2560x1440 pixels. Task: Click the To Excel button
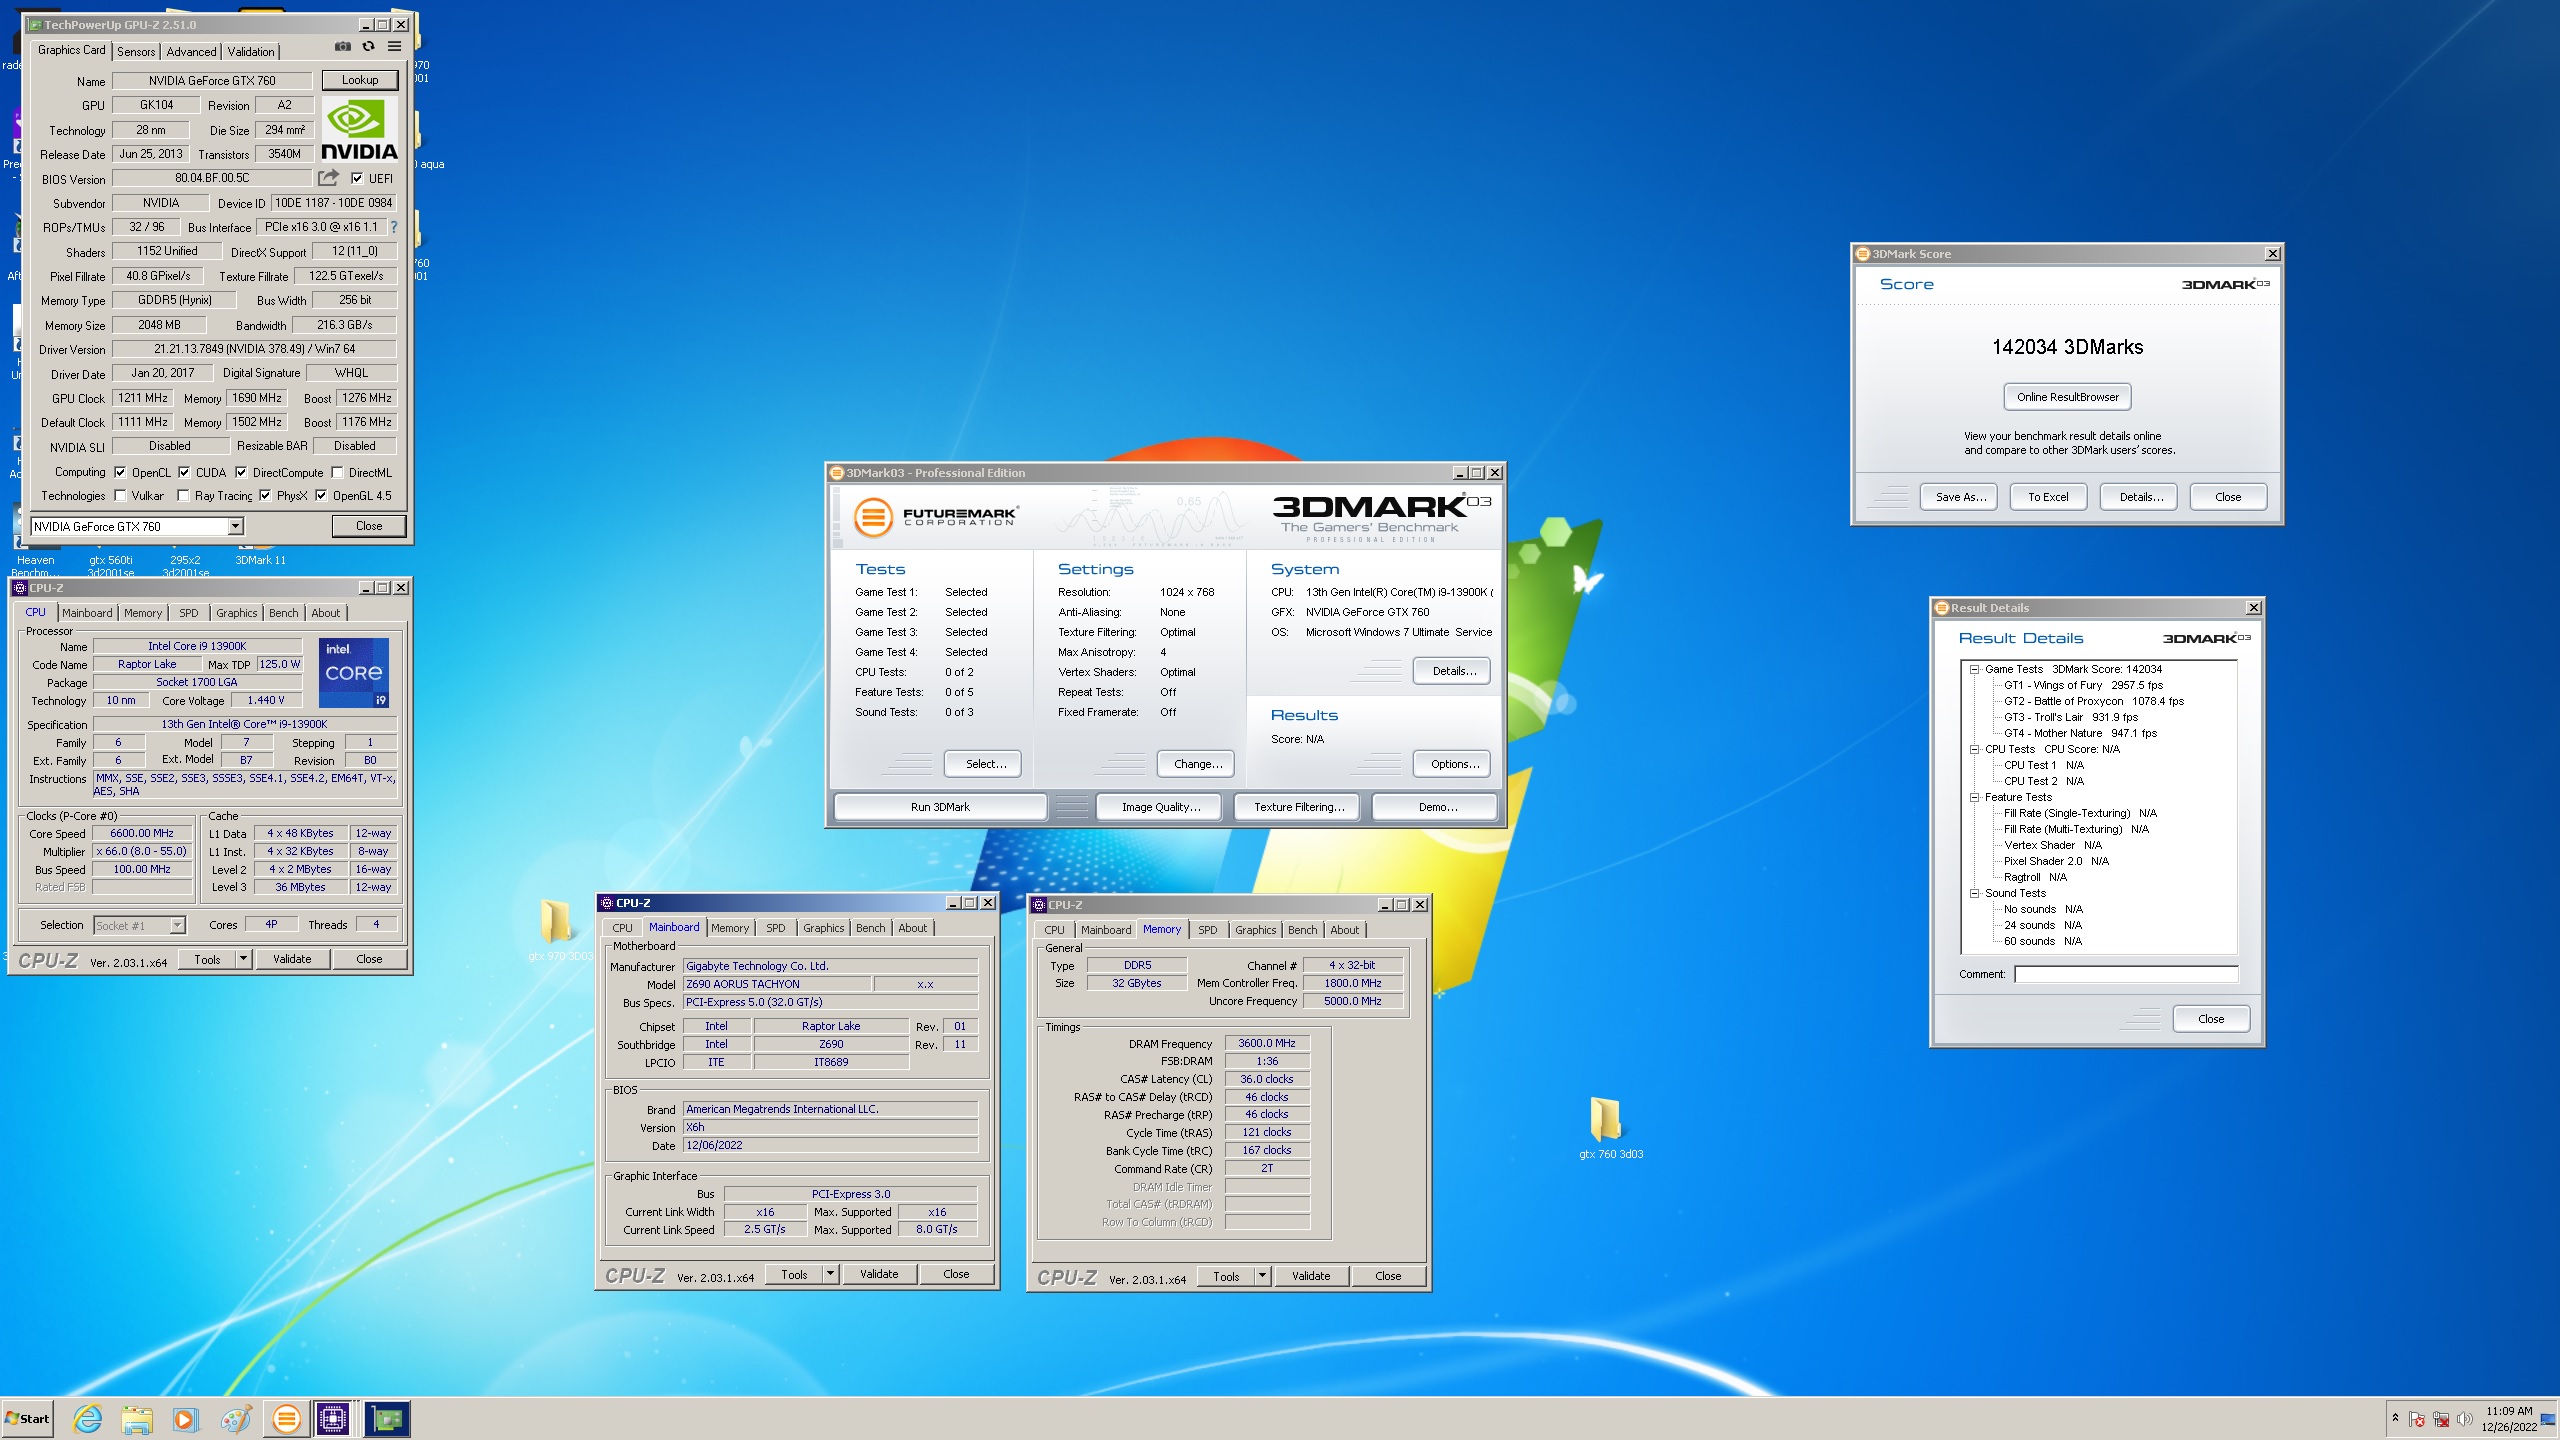(x=2047, y=497)
